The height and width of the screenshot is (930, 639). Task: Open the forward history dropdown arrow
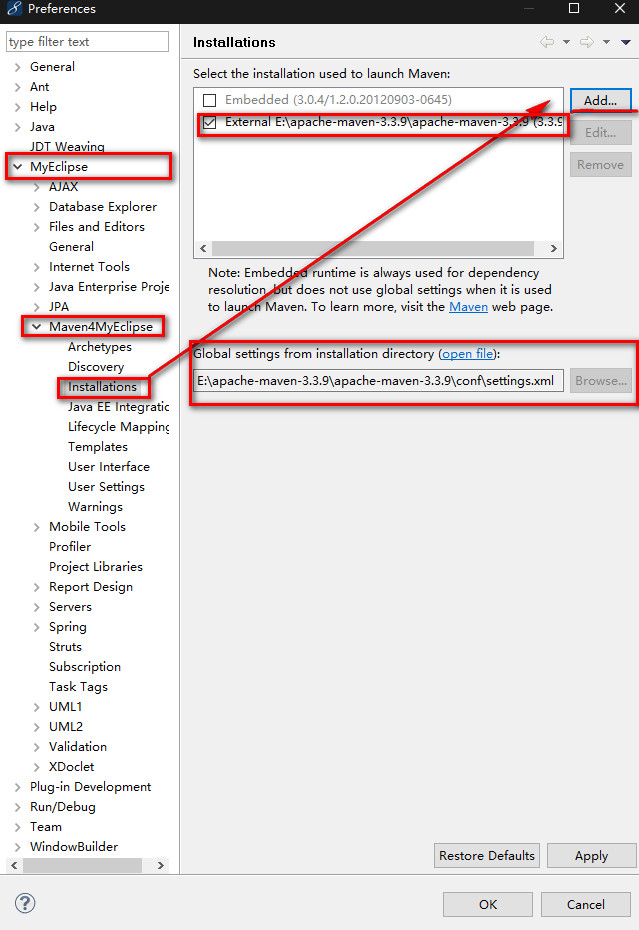pyautogui.click(x=606, y=42)
